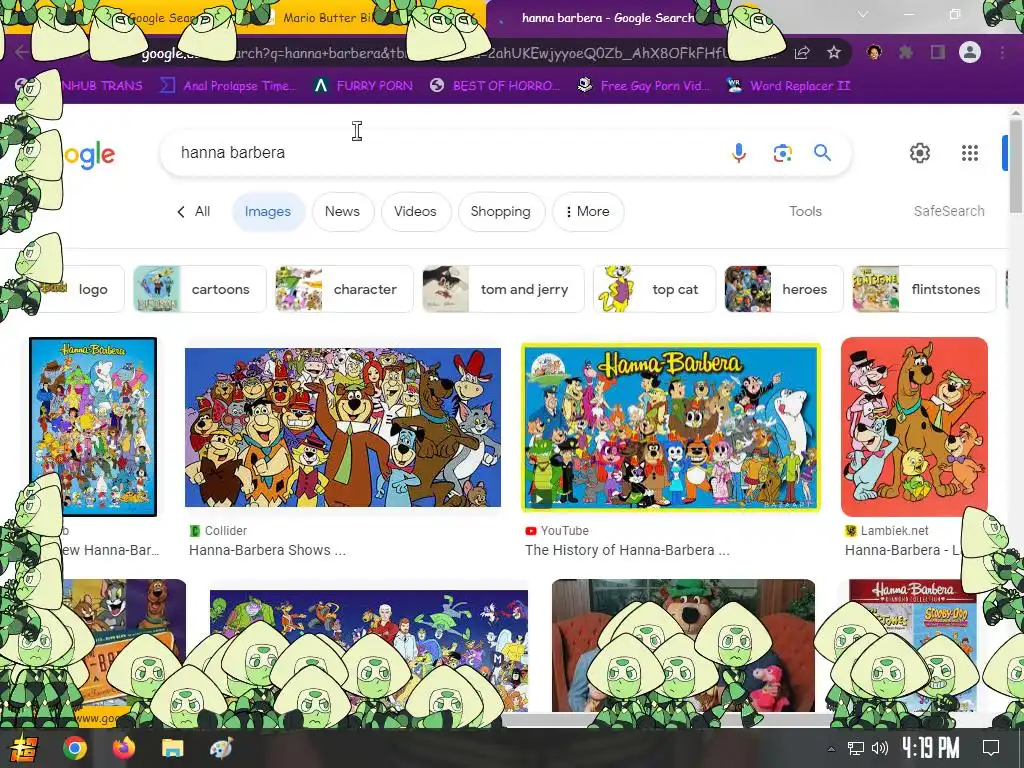Open the tall Hanna-Barbera poster image

(93, 427)
